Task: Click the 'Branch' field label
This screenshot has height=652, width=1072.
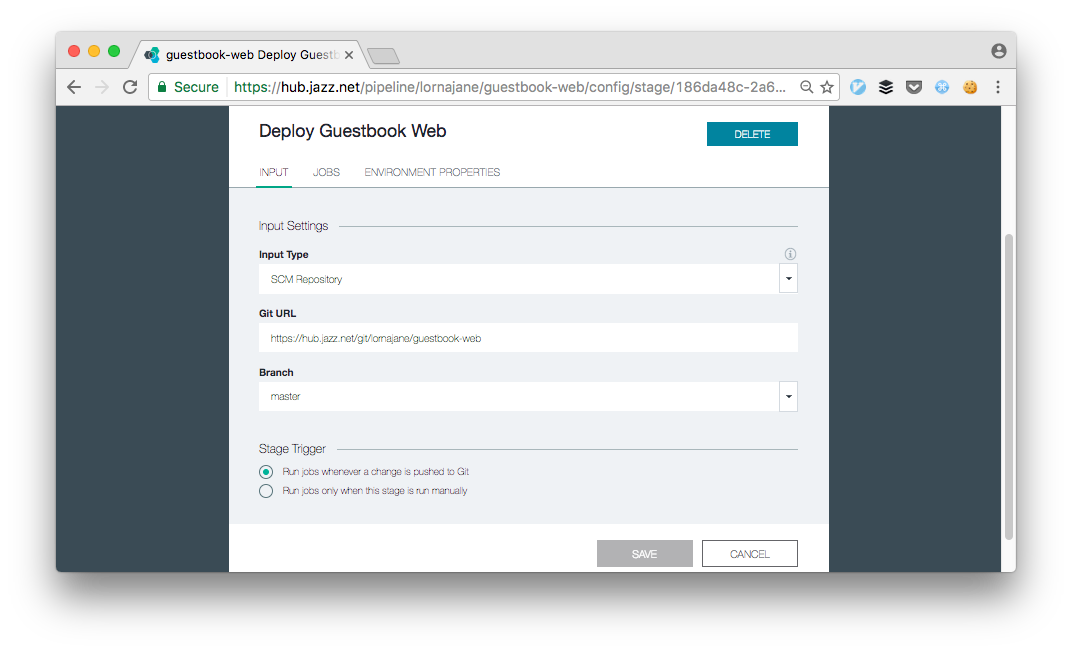Action: tap(276, 372)
